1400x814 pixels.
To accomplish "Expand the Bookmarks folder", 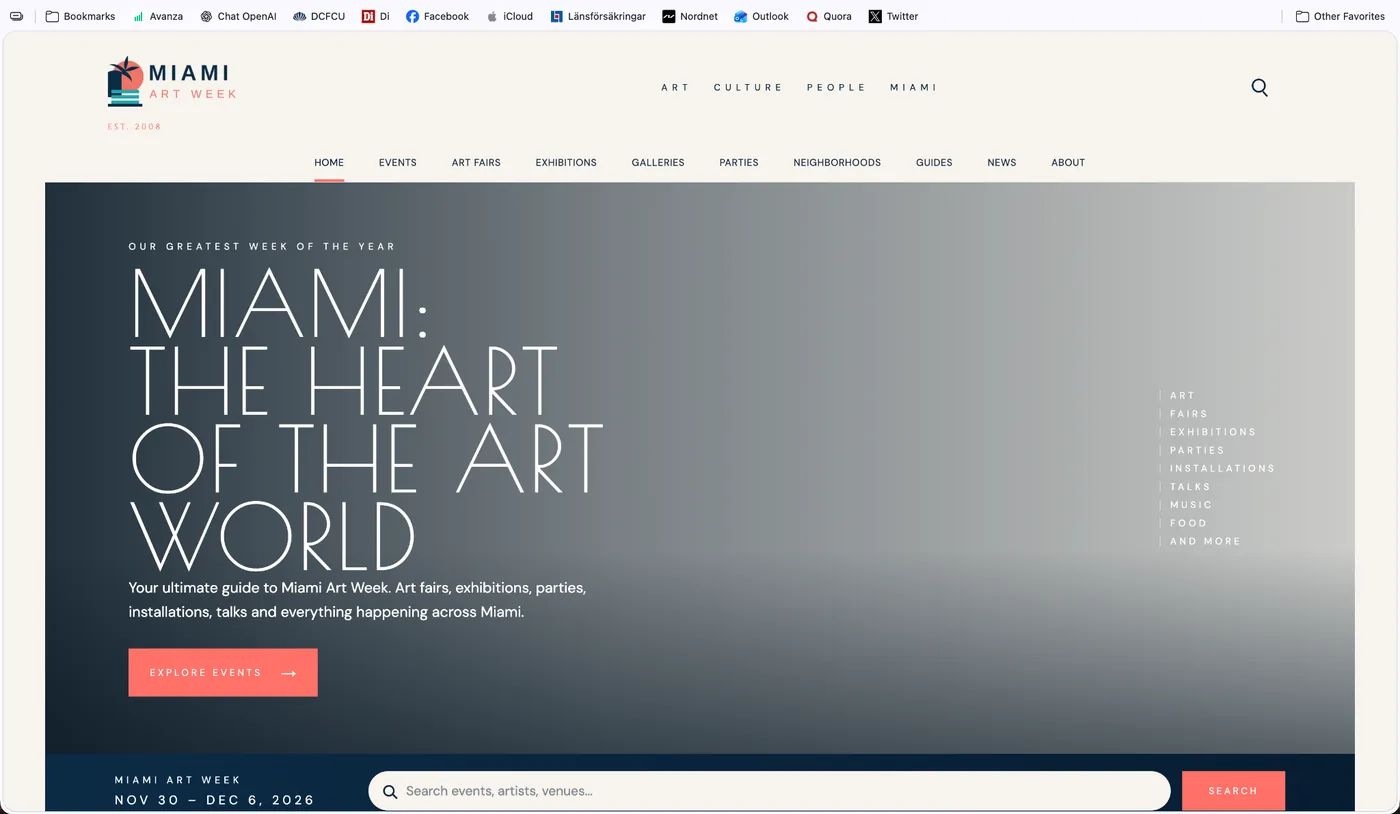I will pyautogui.click(x=80, y=16).
